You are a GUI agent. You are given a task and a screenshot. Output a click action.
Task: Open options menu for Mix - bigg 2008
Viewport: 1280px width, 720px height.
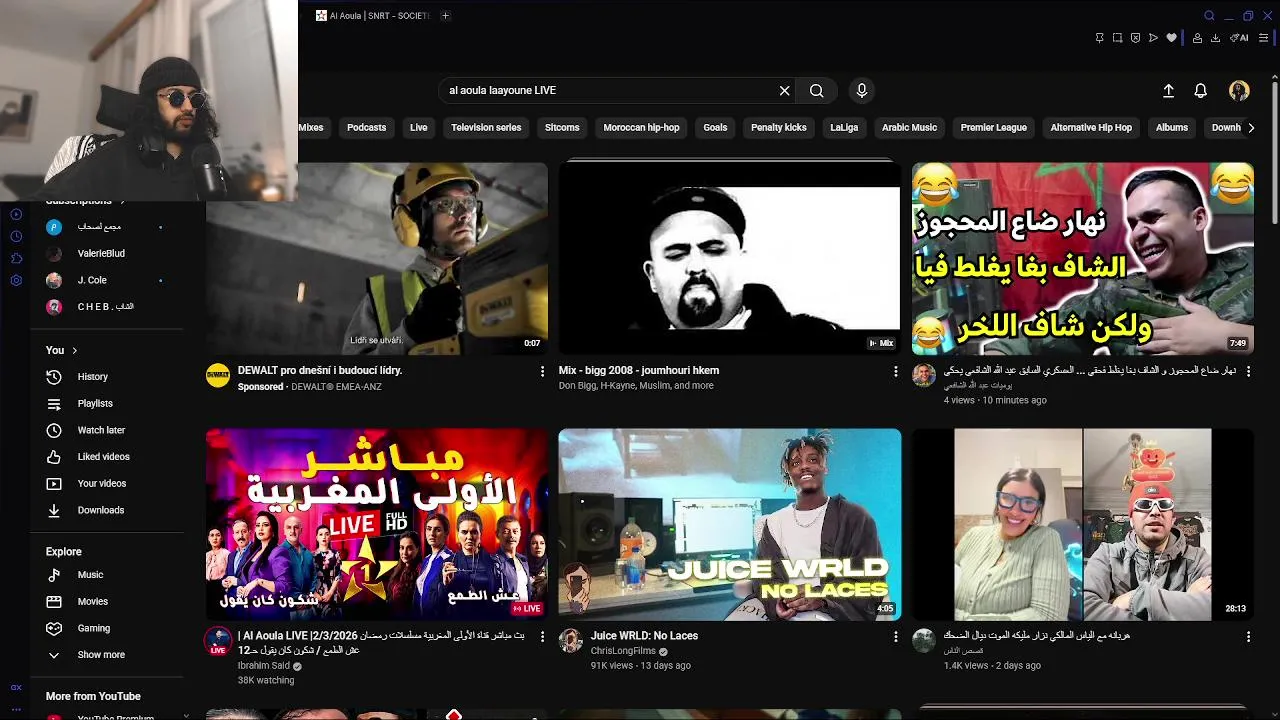[x=896, y=371]
